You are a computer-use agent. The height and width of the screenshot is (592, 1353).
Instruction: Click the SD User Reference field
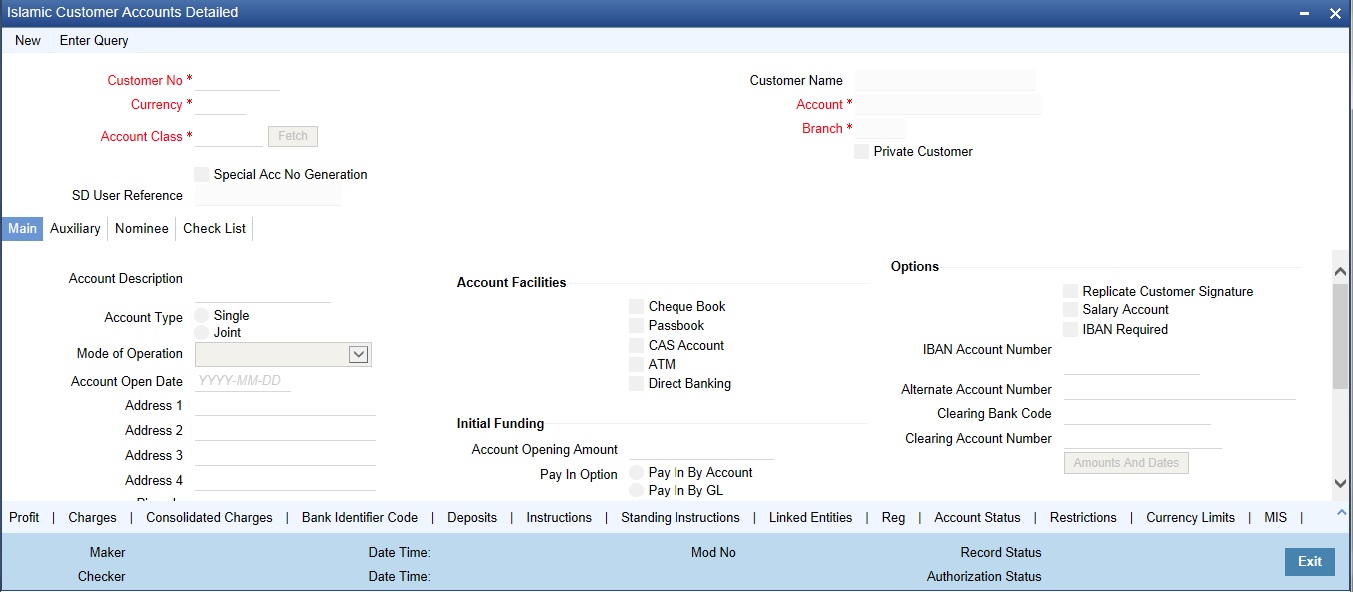click(268, 195)
